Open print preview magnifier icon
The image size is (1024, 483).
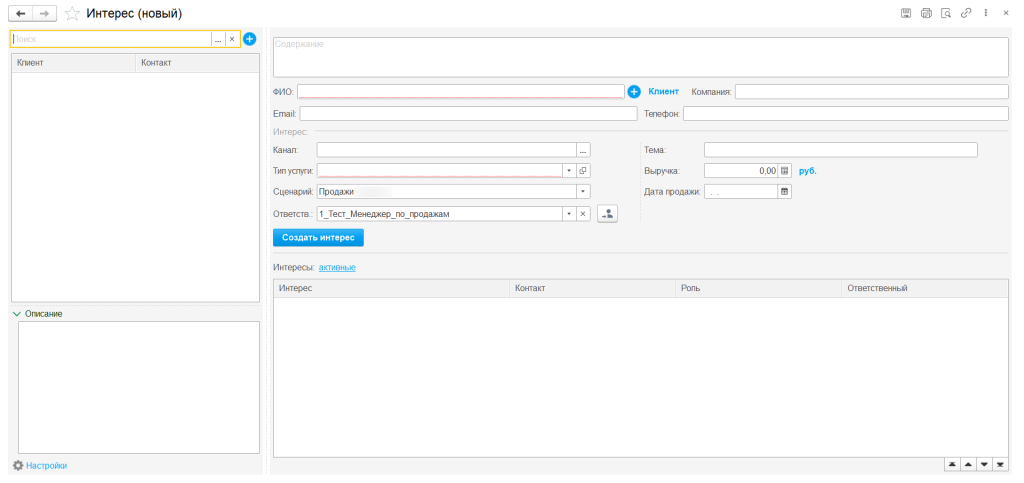pos(946,13)
